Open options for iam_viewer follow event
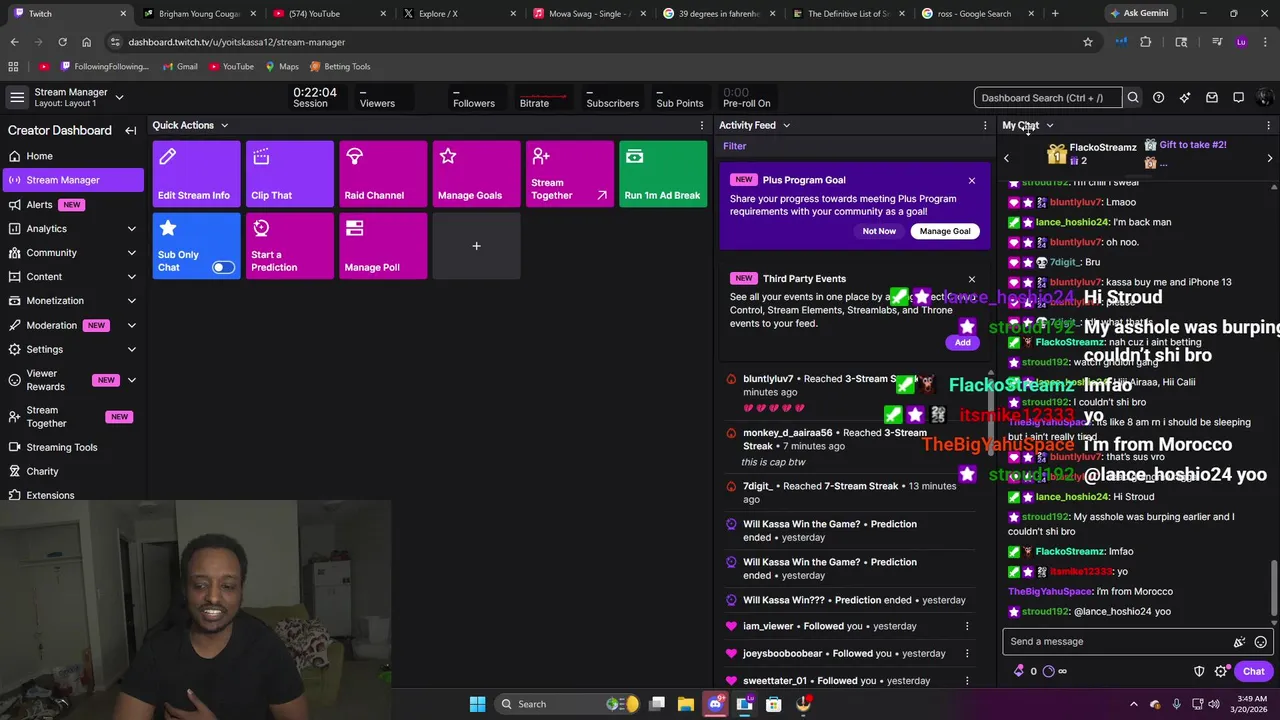Image resolution: width=1280 pixels, height=720 pixels. 967,626
